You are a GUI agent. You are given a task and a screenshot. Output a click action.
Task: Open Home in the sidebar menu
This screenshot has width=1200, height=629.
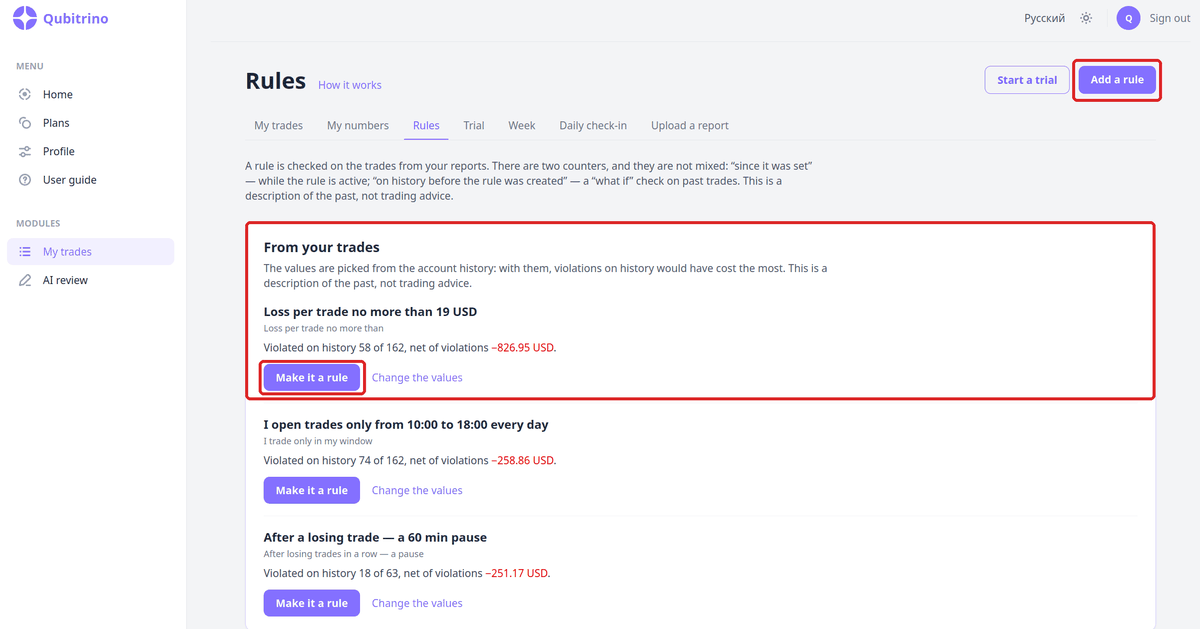[x=90, y=94]
